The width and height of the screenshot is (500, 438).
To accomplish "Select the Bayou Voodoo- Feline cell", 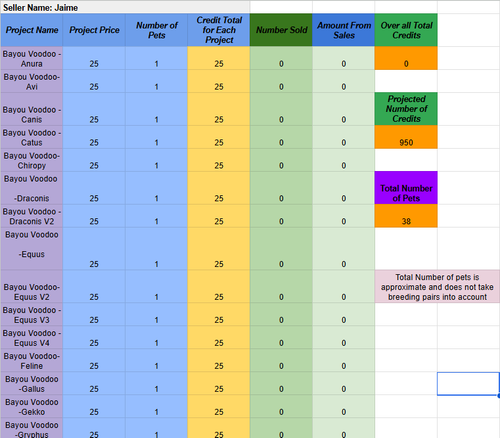I will (x=32, y=360).
